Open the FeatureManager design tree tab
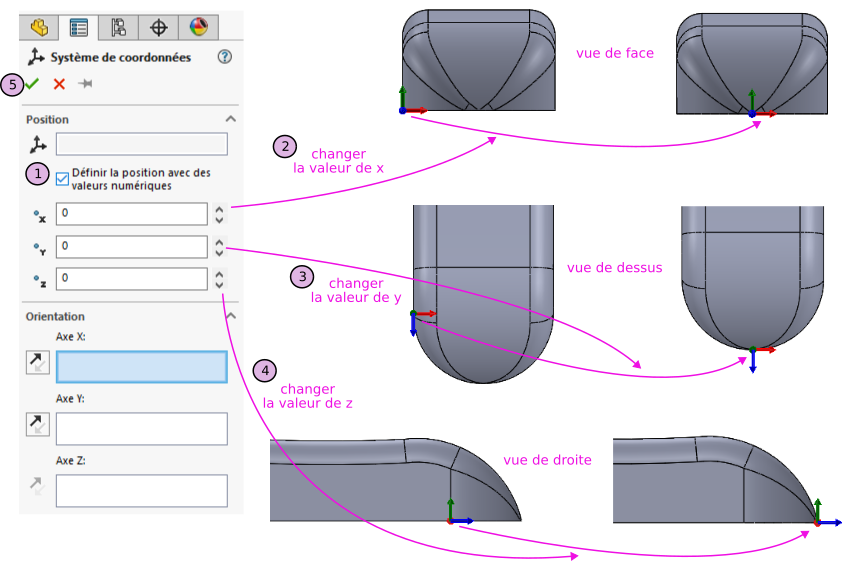Image resolution: width=850 pixels, height=561 pixels. (39, 27)
